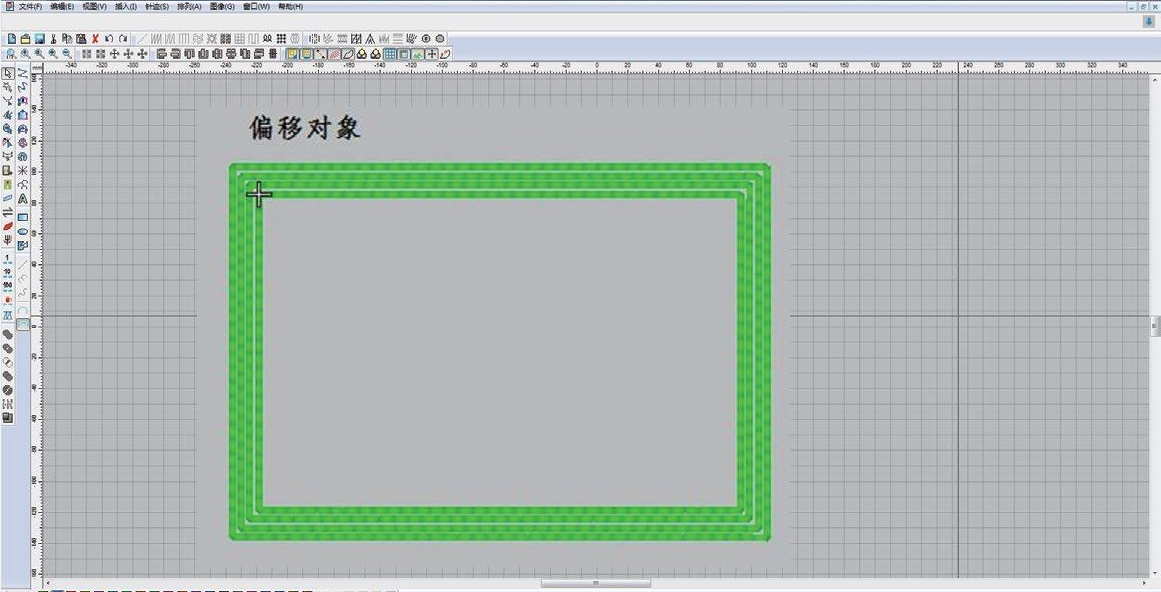Screen dimensions: 1161x592
Task: Toggle the pen outline button at toolbar end
Action: (x=445, y=54)
